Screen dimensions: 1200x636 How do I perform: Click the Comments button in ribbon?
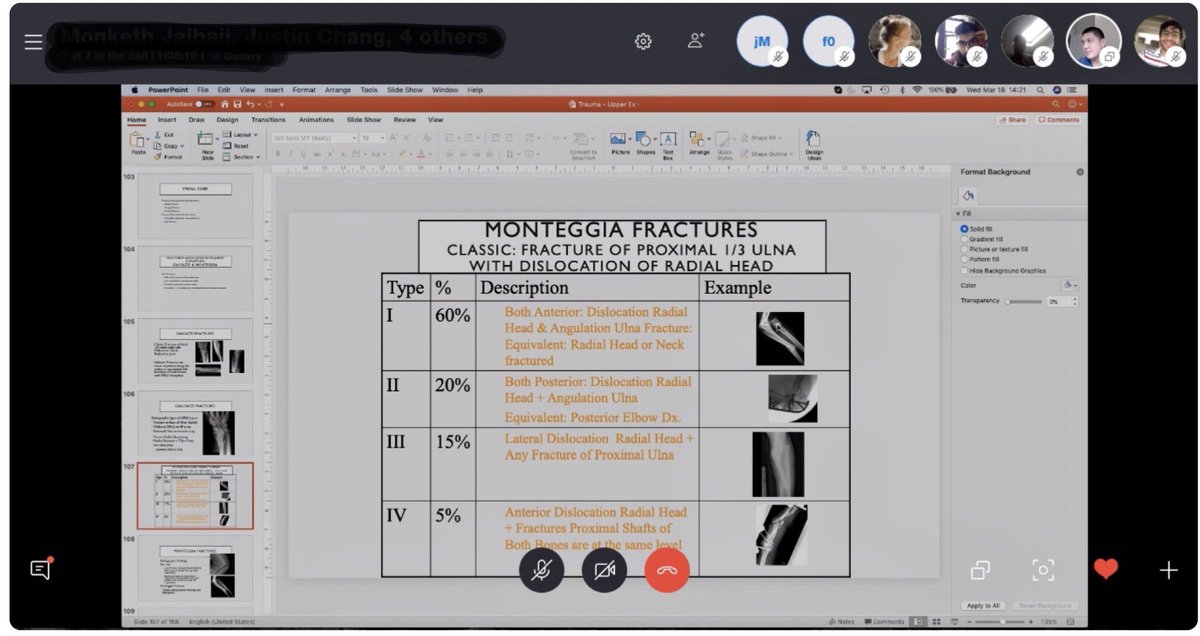(x=1059, y=120)
